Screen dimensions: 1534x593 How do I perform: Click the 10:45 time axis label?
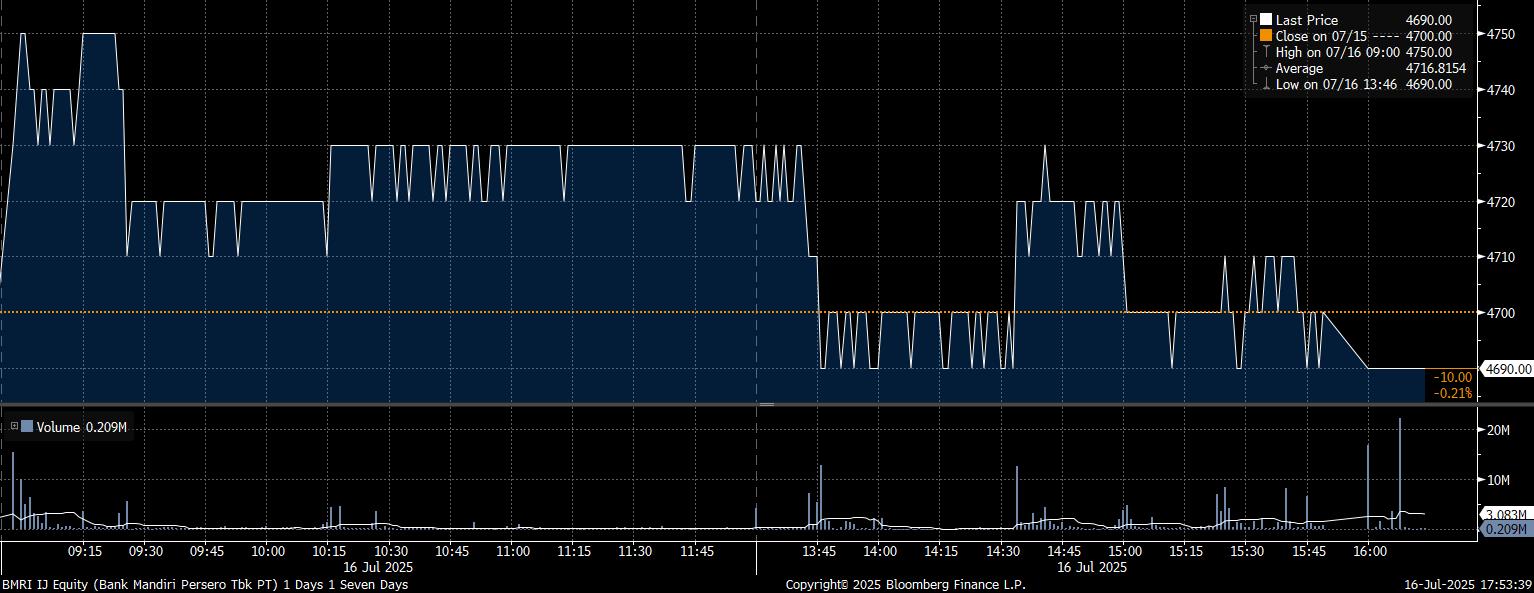pyautogui.click(x=452, y=551)
